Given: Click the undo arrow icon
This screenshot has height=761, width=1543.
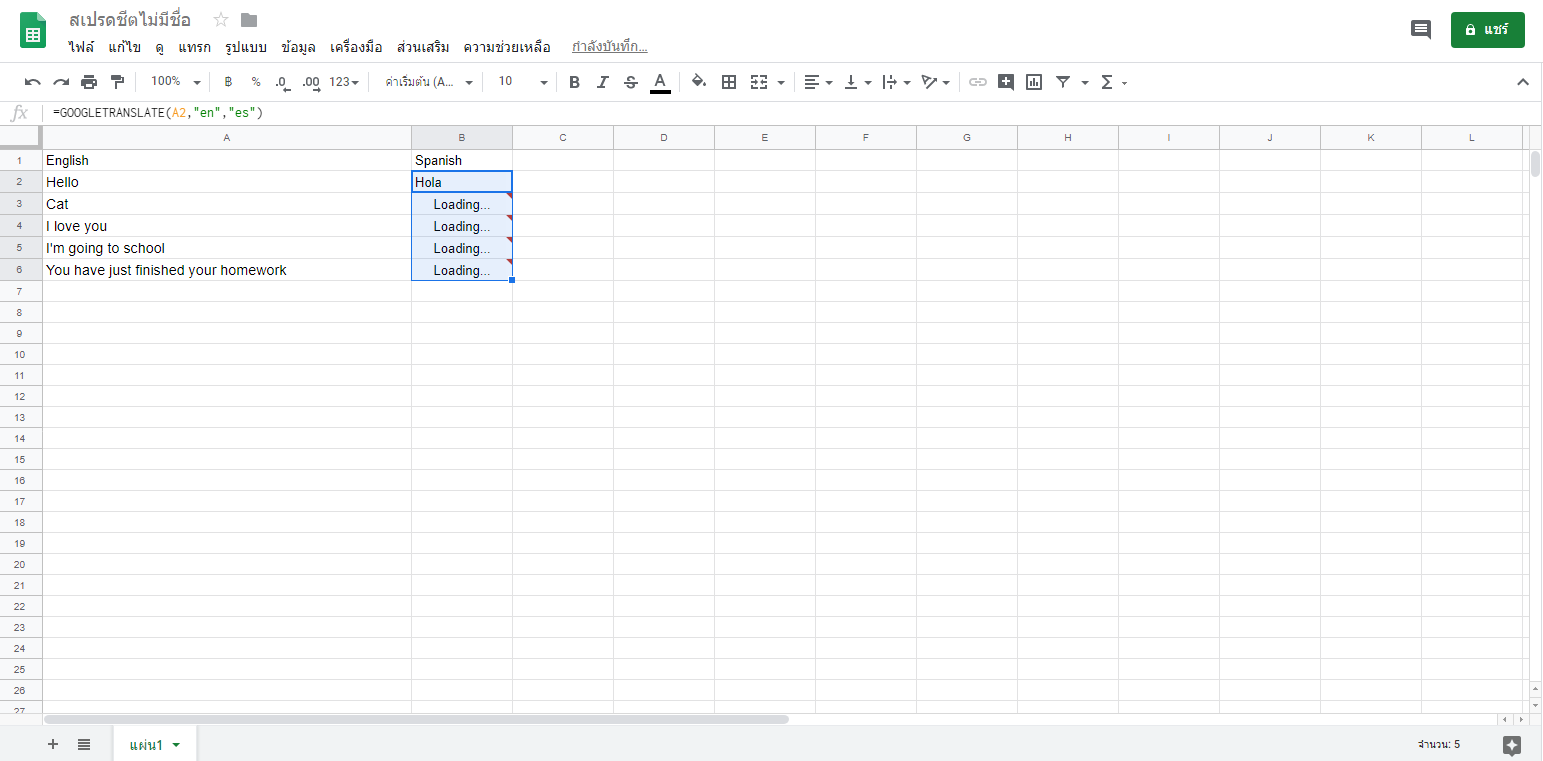Looking at the screenshot, I should (x=33, y=82).
